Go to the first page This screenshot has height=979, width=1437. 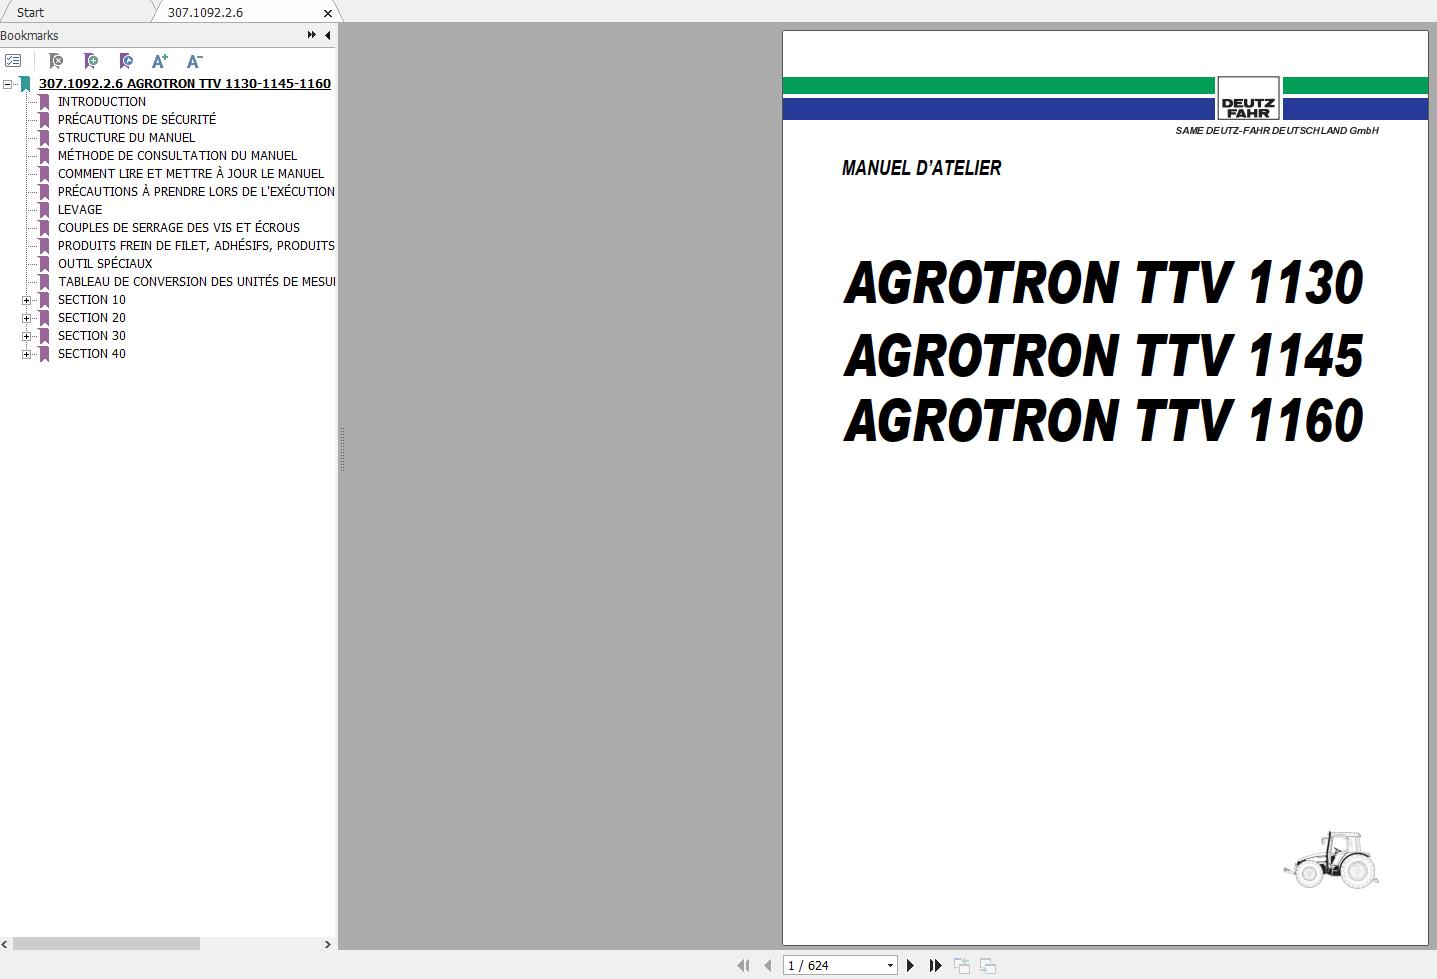click(x=743, y=965)
